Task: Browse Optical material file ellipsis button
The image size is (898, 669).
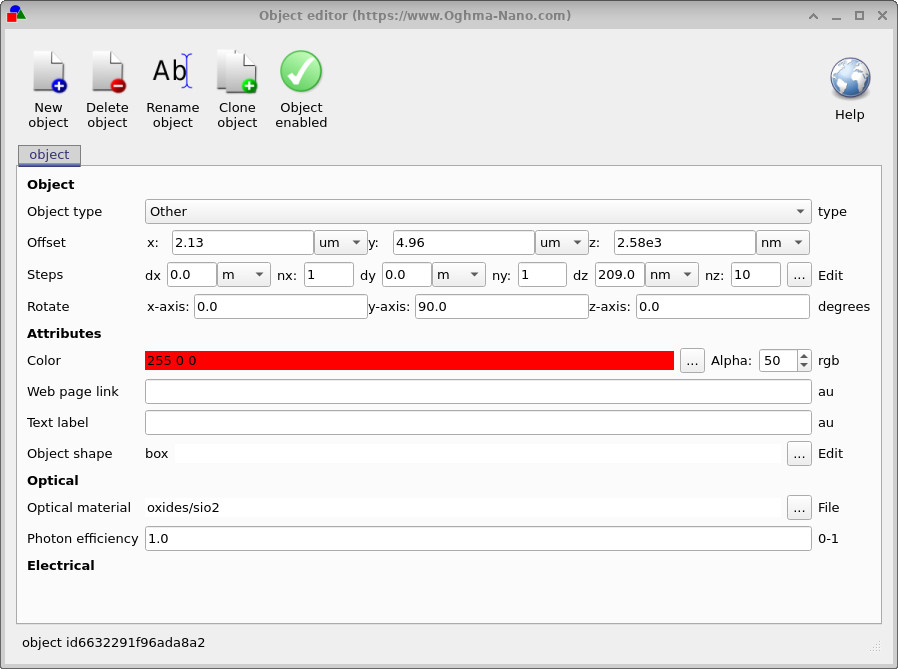Action: click(799, 507)
